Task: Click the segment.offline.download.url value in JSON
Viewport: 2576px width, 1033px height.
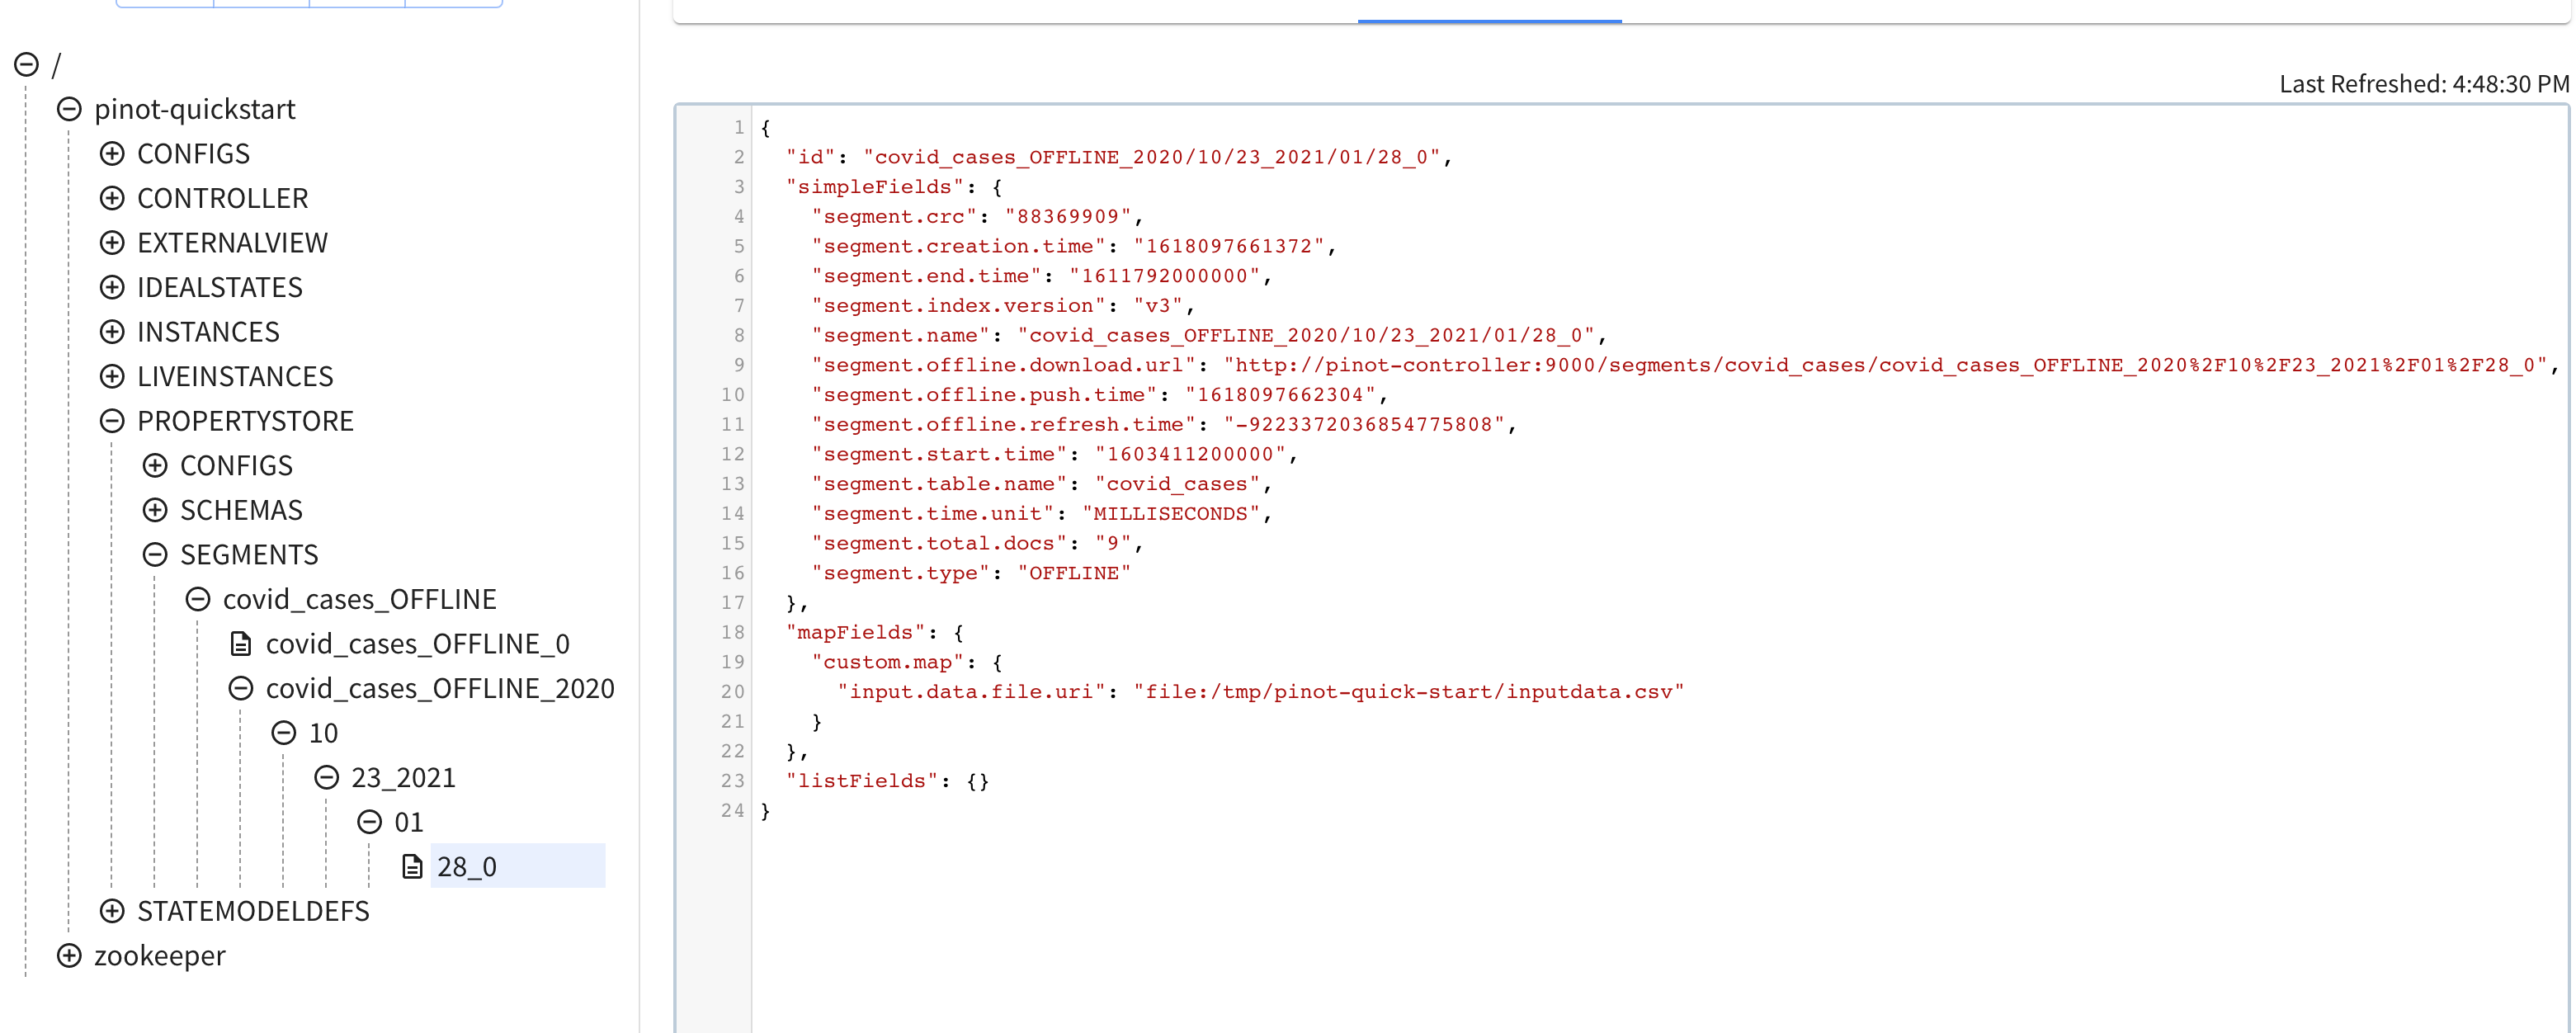Action: [x=1884, y=365]
